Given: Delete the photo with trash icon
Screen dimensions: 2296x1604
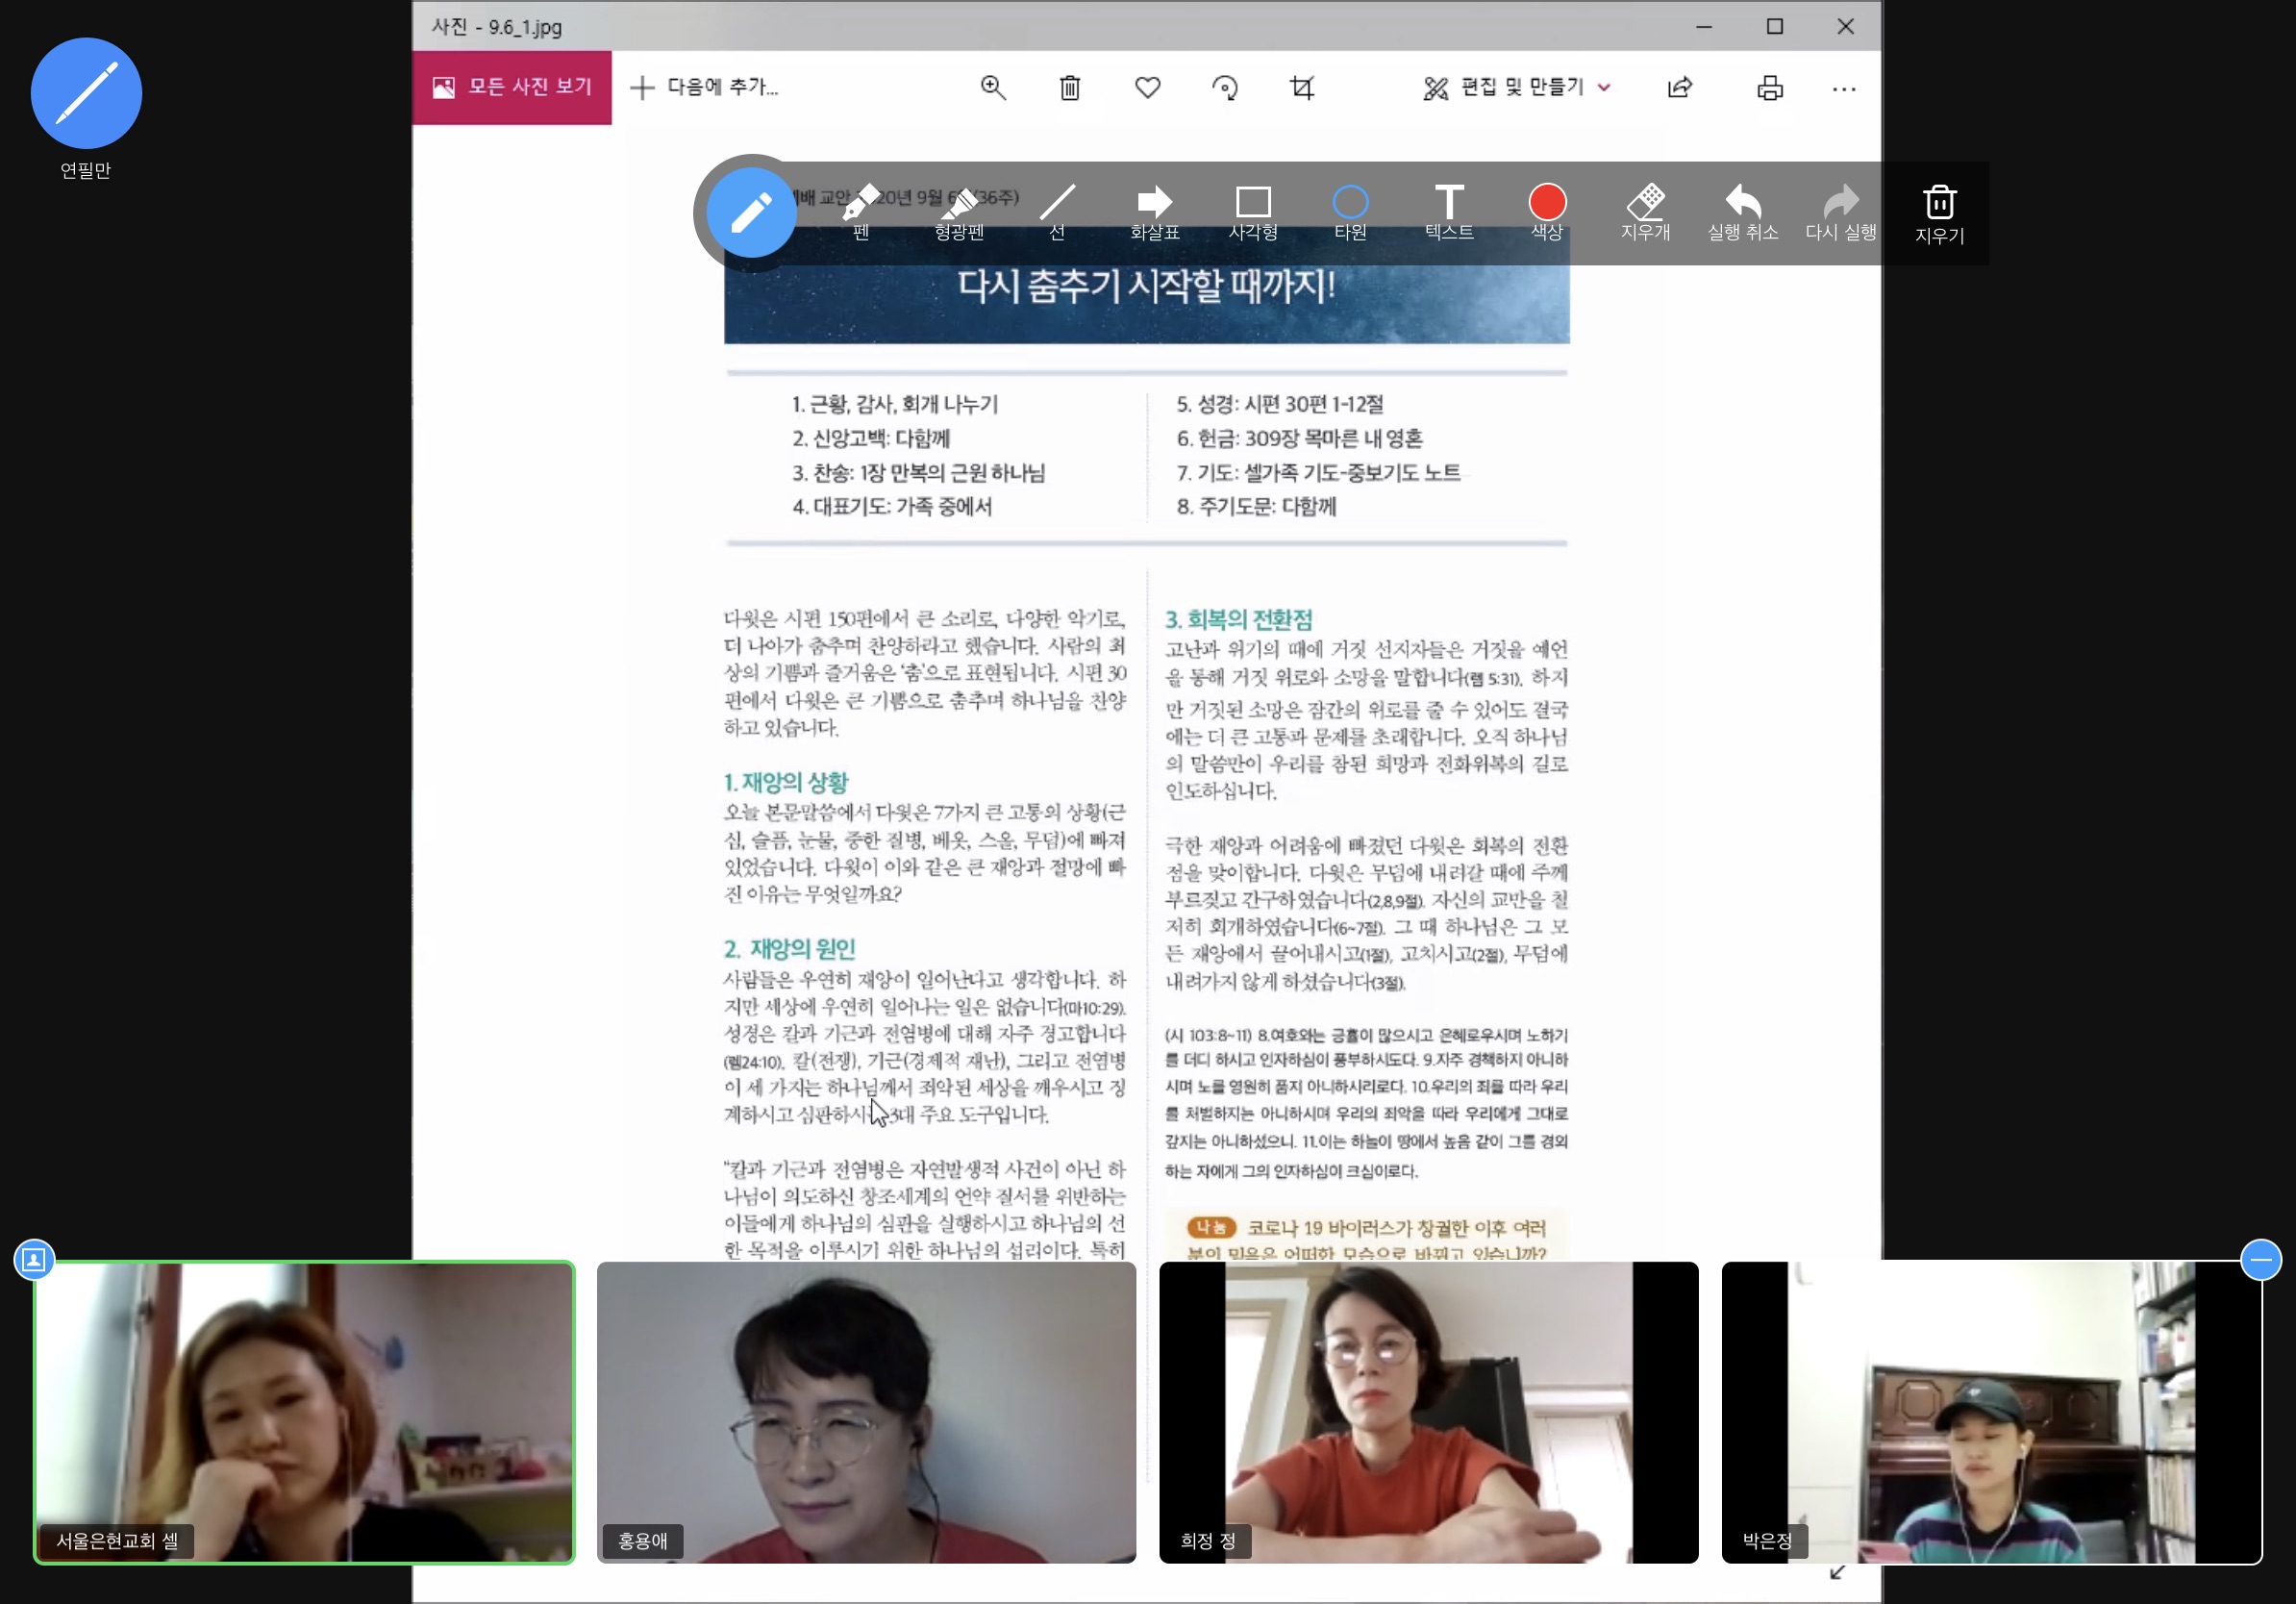Looking at the screenshot, I should (1069, 87).
